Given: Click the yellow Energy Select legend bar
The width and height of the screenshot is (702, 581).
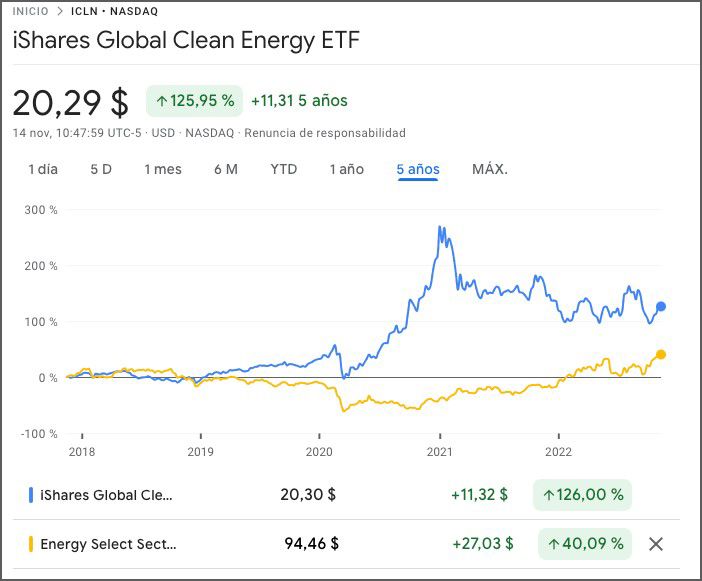Looking at the screenshot, I should 31,544.
